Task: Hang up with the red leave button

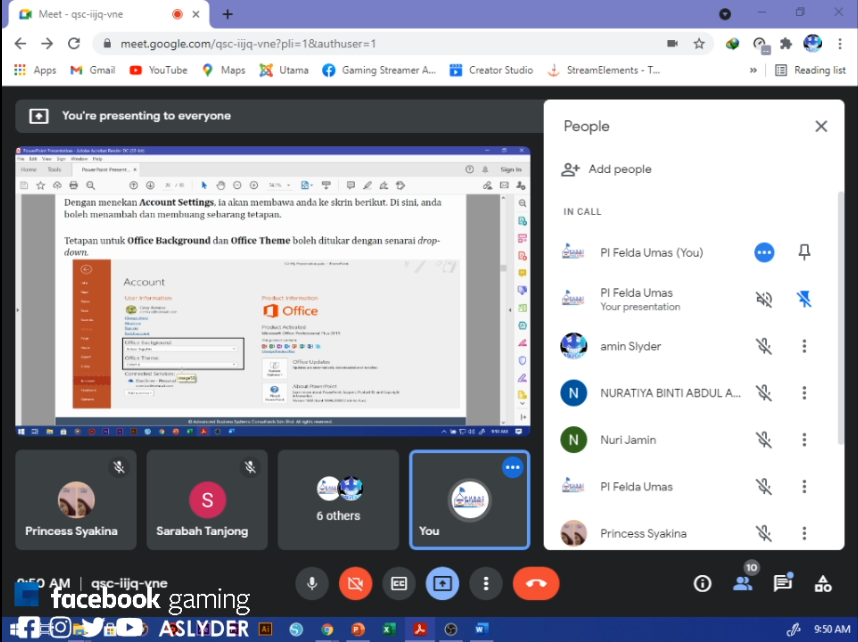Action: [536, 583]
